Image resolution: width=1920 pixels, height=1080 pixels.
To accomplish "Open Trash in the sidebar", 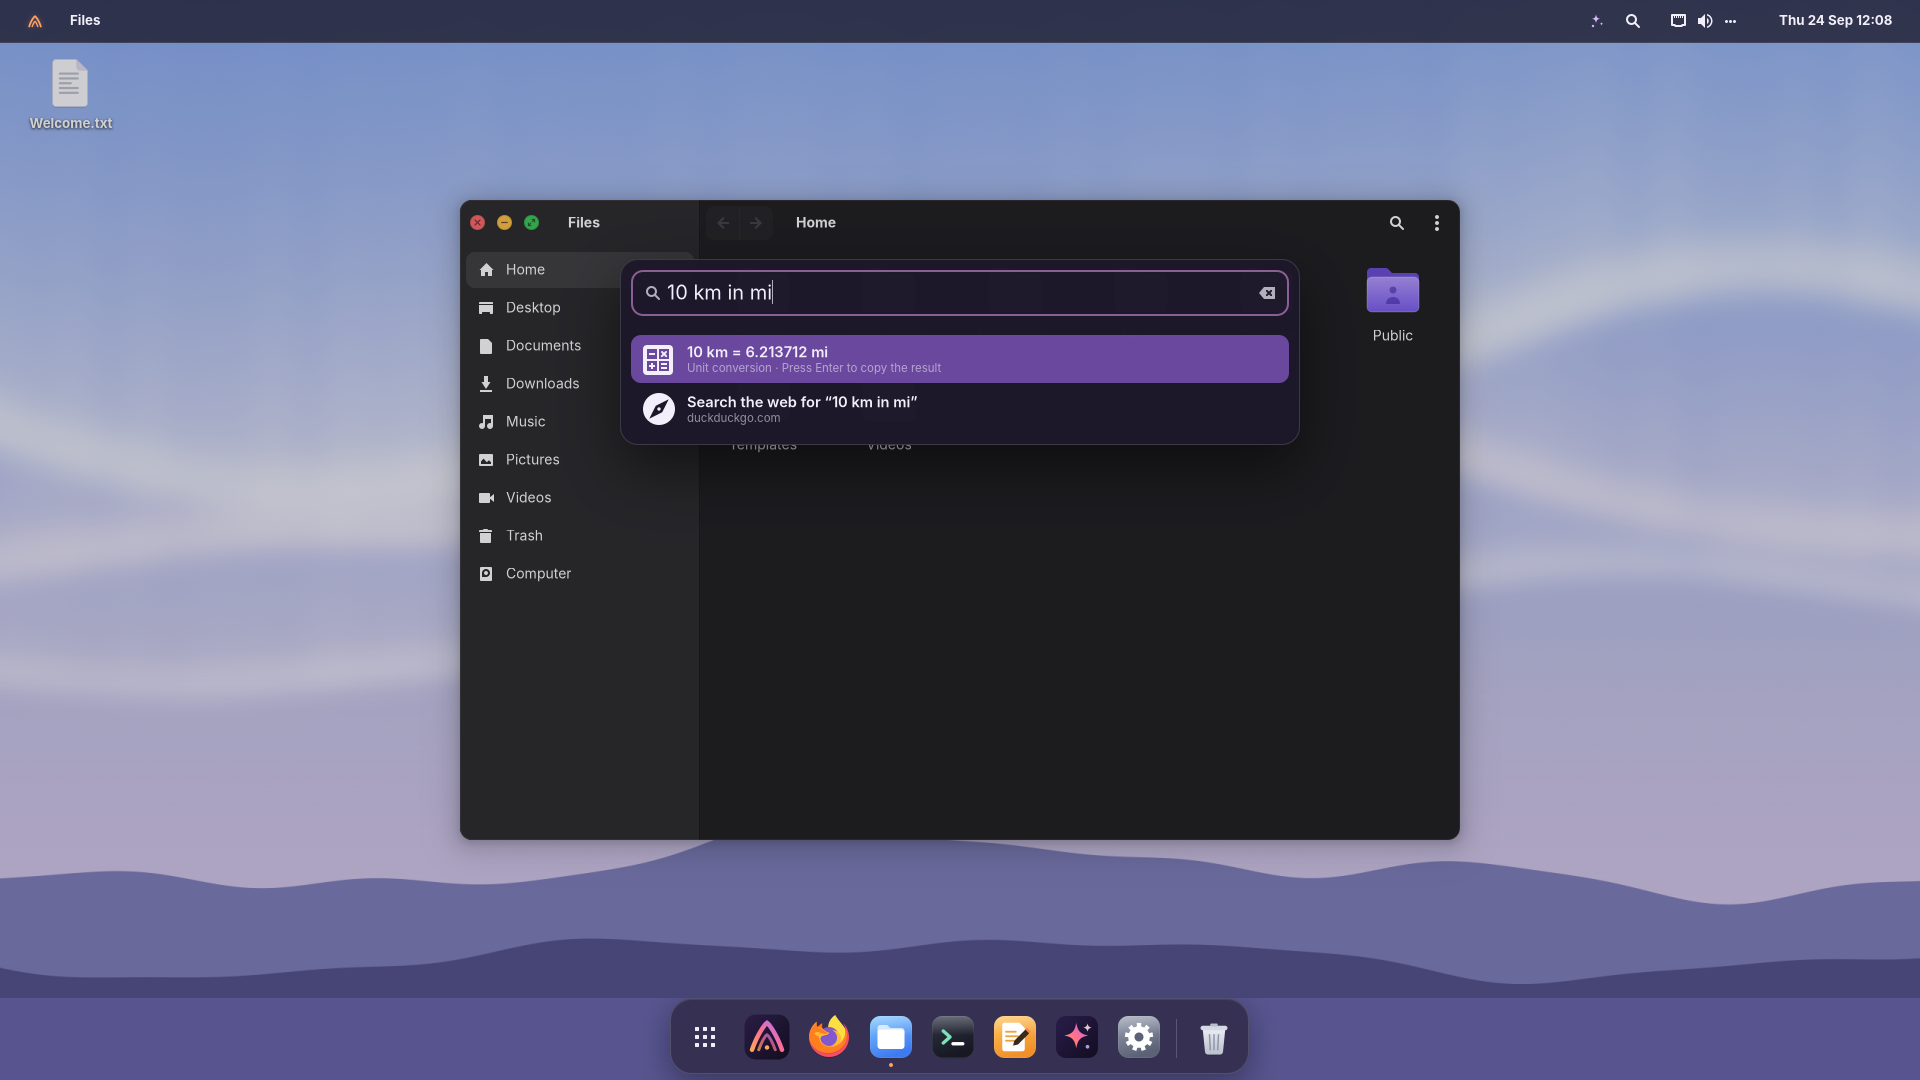I will pyautogui.click(x=579, y=536).
